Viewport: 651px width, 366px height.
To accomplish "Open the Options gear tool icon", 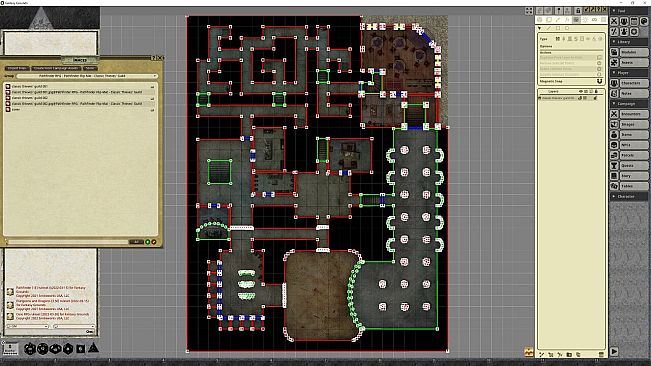I will [634, 32].
